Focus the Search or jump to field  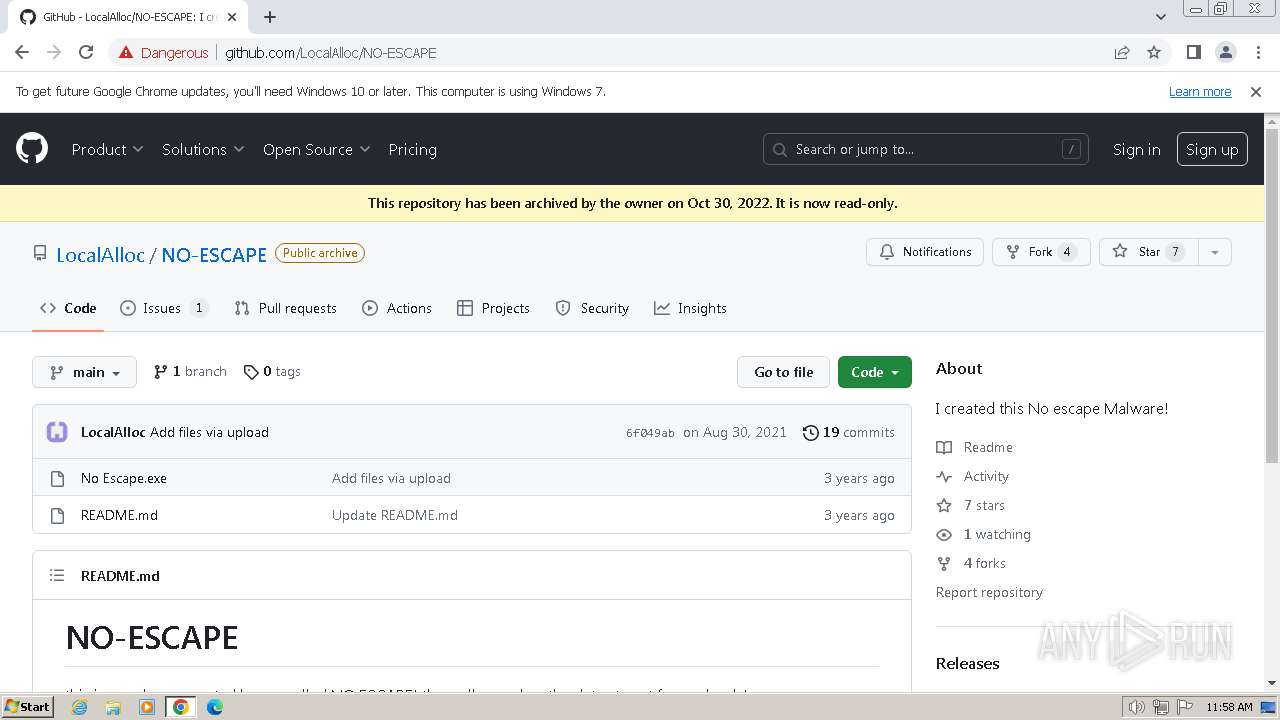point(926,149)
